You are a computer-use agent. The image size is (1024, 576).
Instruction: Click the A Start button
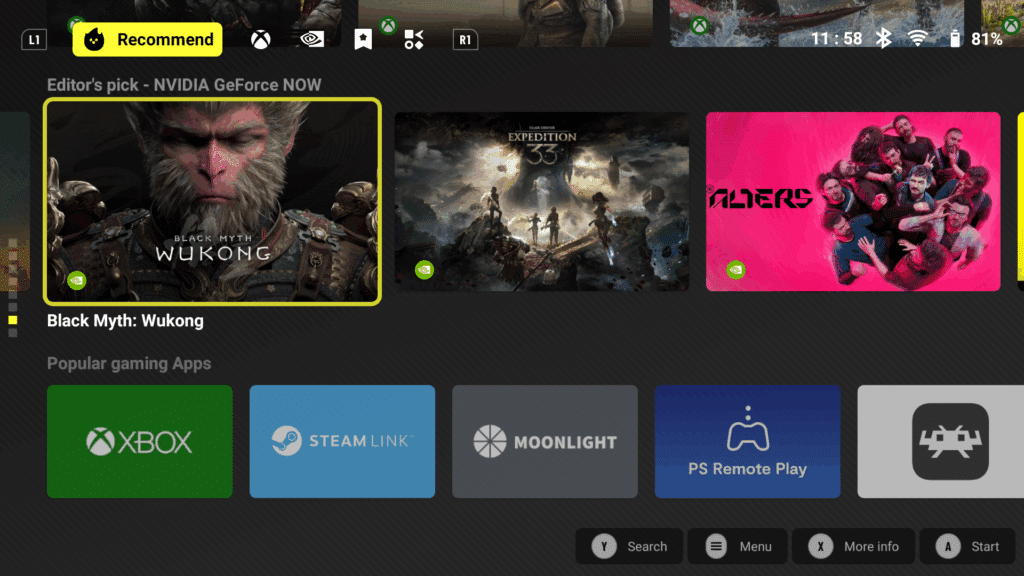(x=968, y=546)
